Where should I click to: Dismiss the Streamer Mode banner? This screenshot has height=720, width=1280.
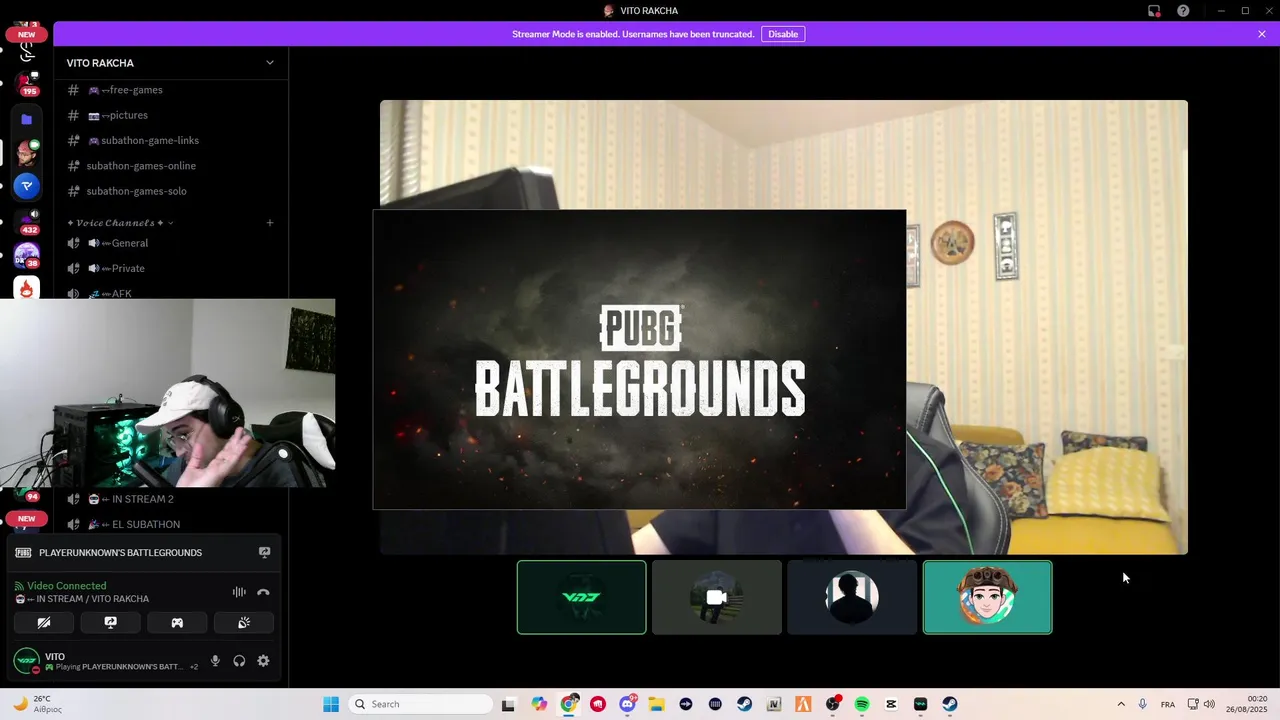1262,34
